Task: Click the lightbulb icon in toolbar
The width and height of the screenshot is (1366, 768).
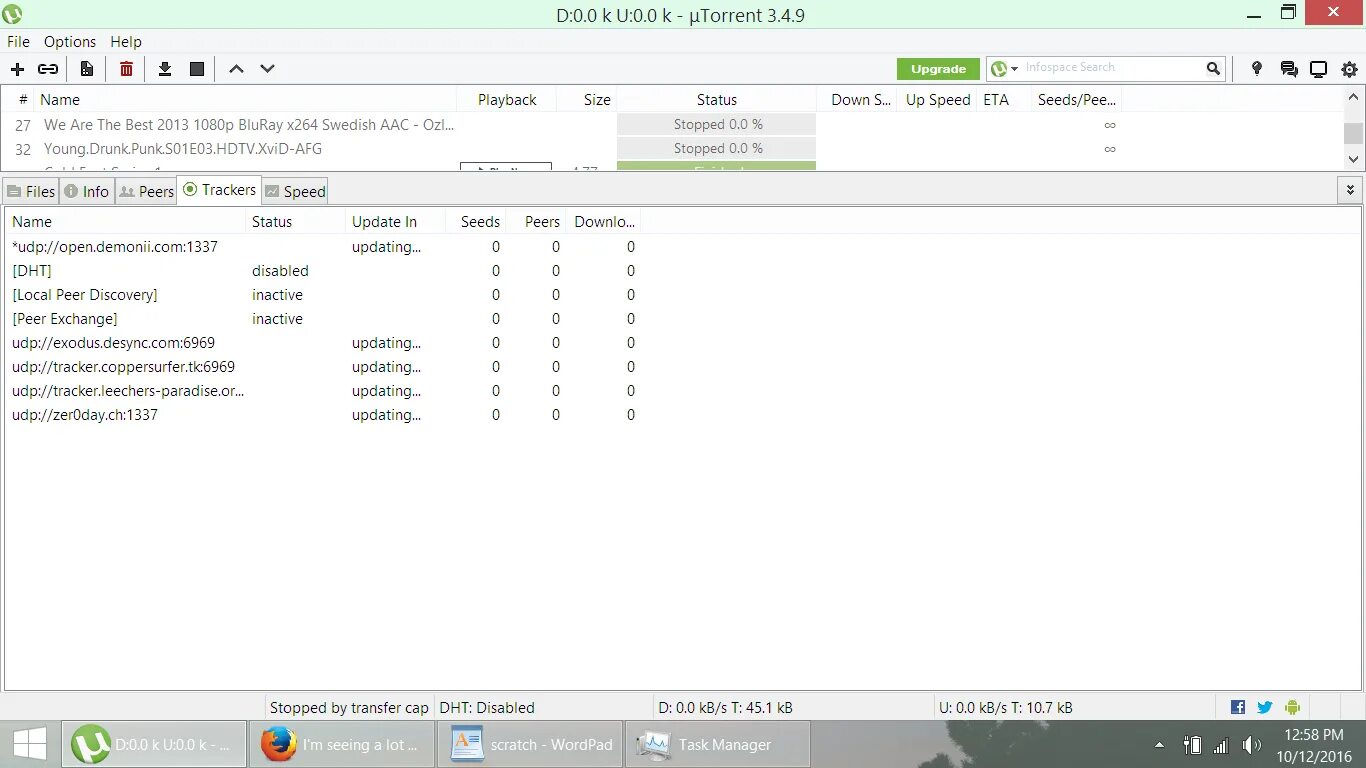Action: tap(1257, 69)
